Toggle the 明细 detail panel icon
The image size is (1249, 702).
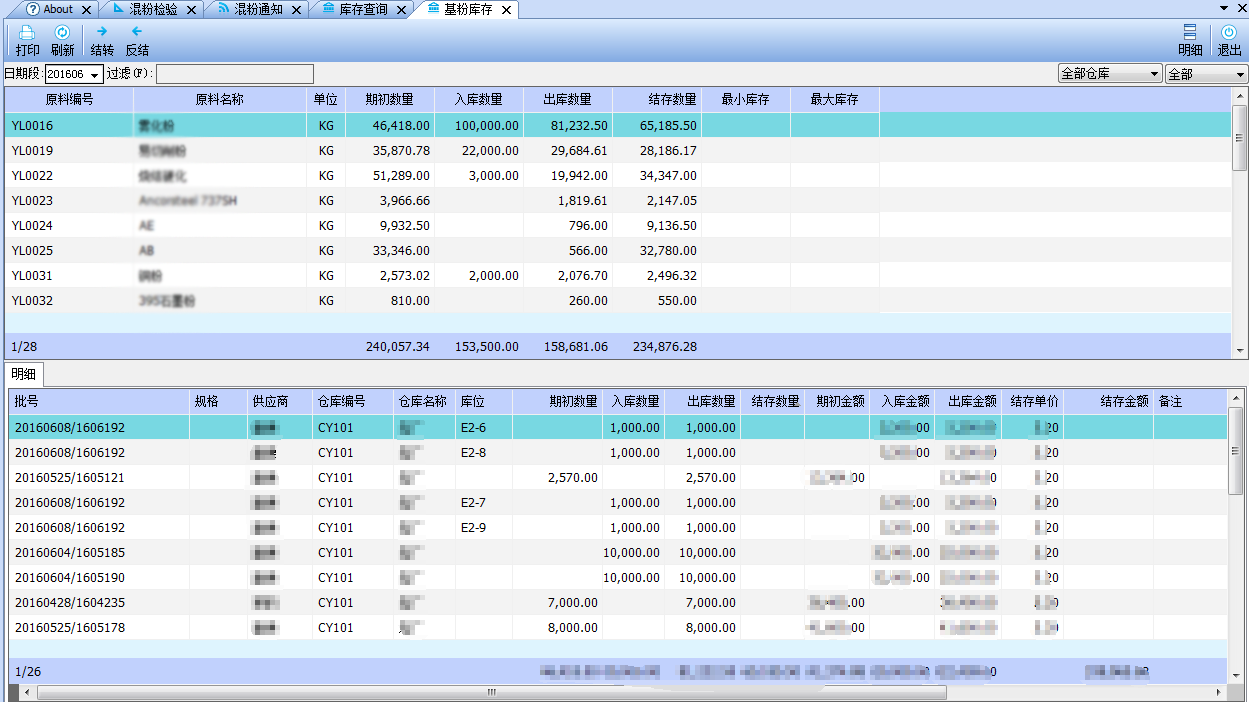(1190, 33)
